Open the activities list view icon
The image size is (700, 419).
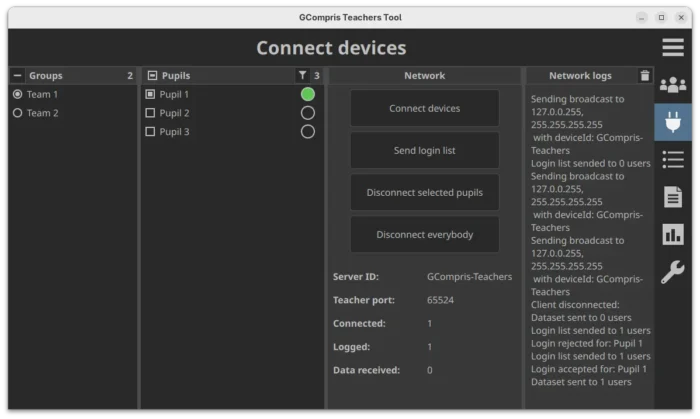pos(673,159)
